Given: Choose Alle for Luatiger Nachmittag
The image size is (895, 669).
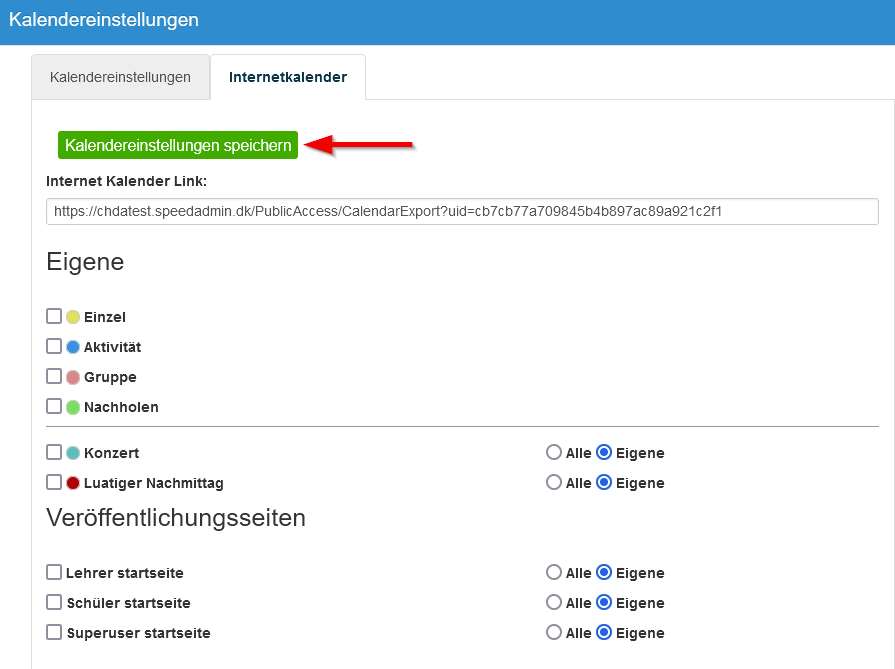Looking at the screenshot, I should click(x=554, y=482).
